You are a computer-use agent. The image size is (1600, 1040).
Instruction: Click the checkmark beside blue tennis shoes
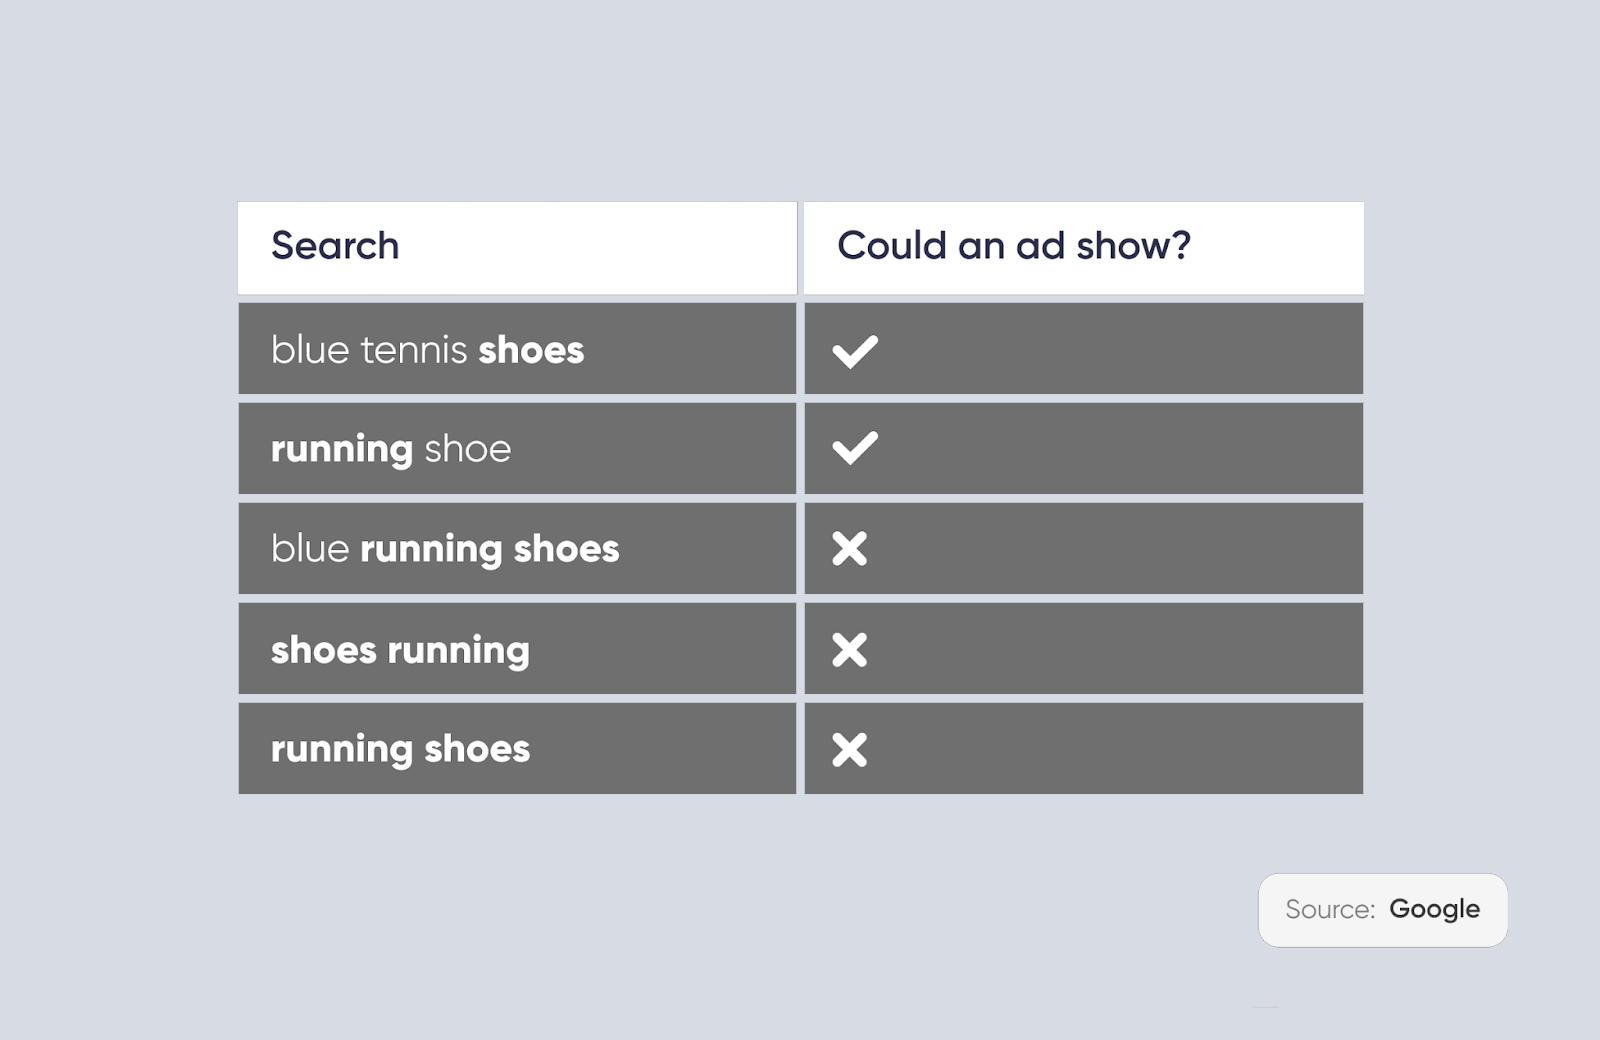855,351
